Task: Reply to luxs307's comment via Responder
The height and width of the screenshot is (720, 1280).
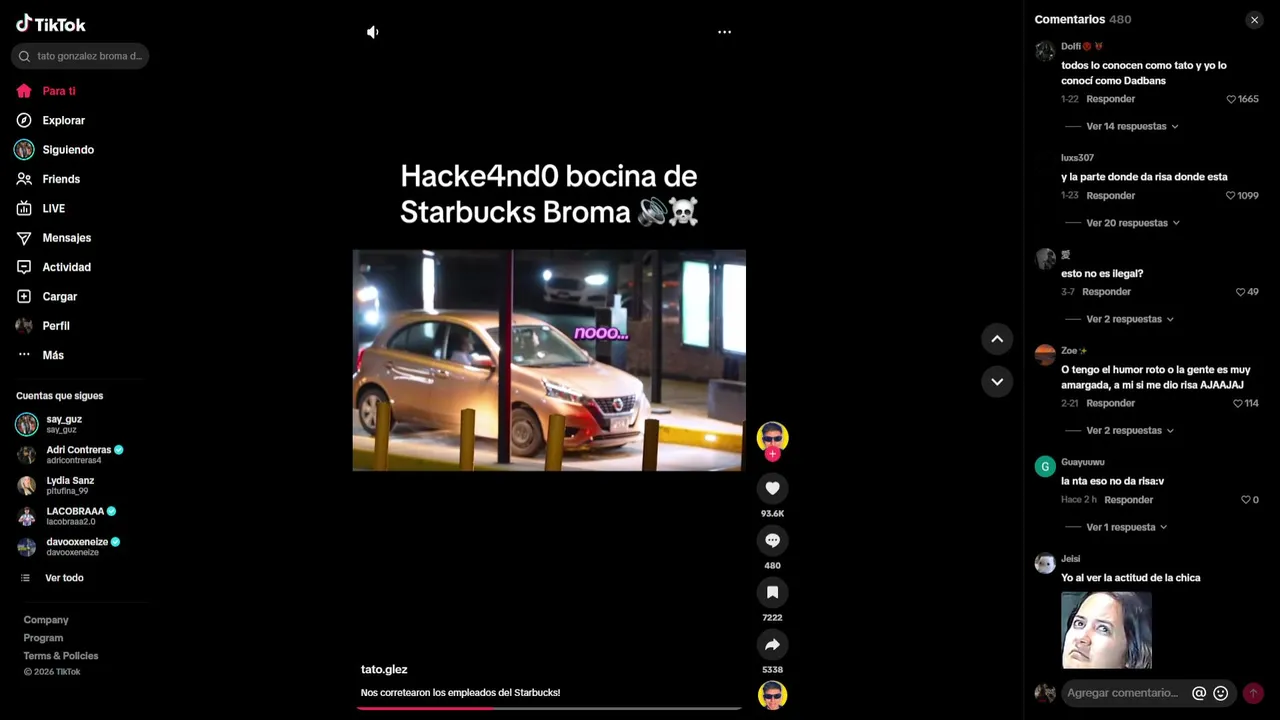Action: coord(1110,196)
